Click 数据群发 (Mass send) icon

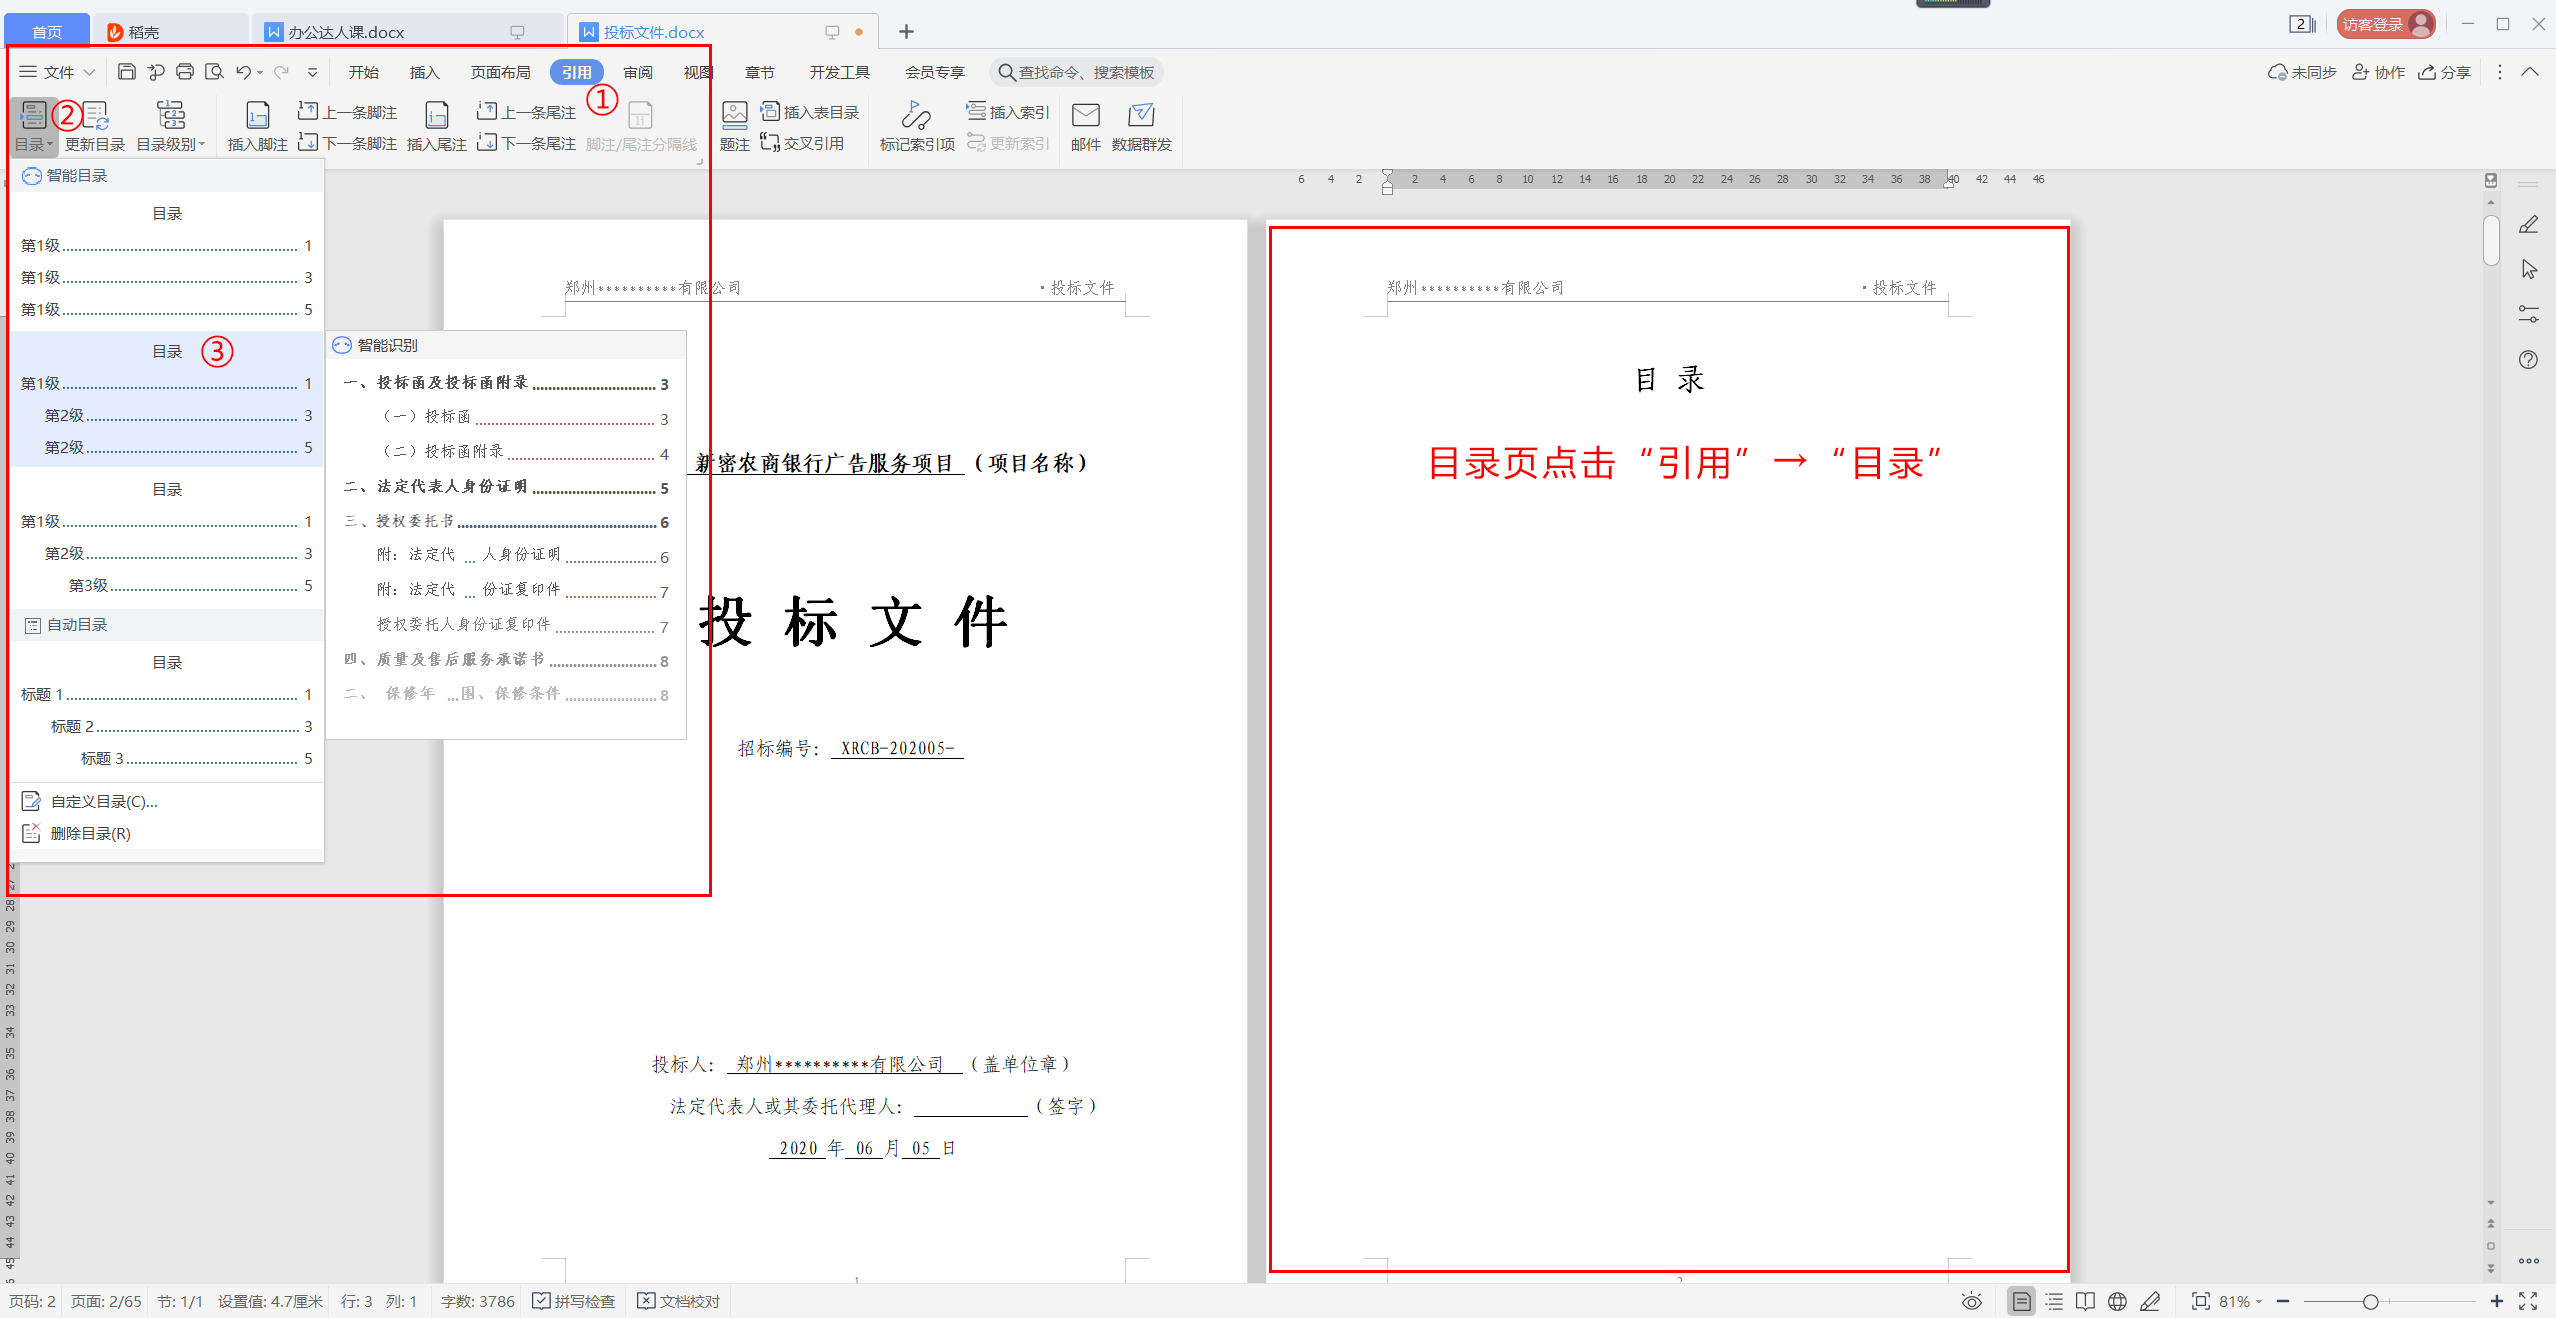[x=1142, y=127]
